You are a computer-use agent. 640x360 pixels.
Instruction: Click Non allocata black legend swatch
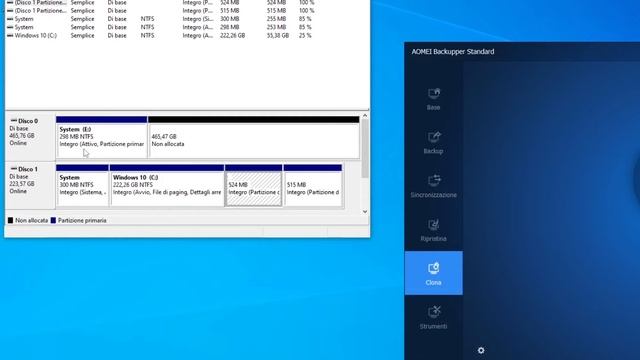[10, 220]
